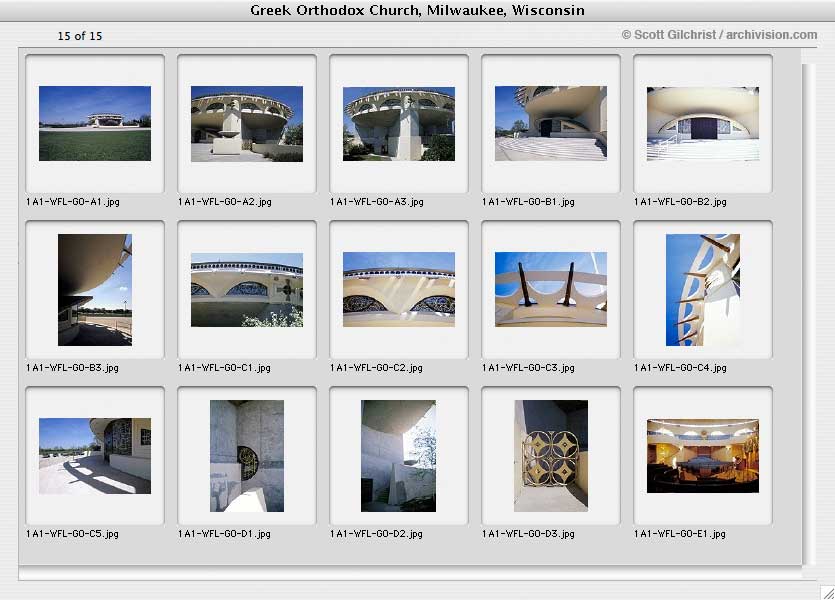Click the filename label 1A1-WFL-GO-B1.jpg

pyautogui.click(x=528, y=202)
